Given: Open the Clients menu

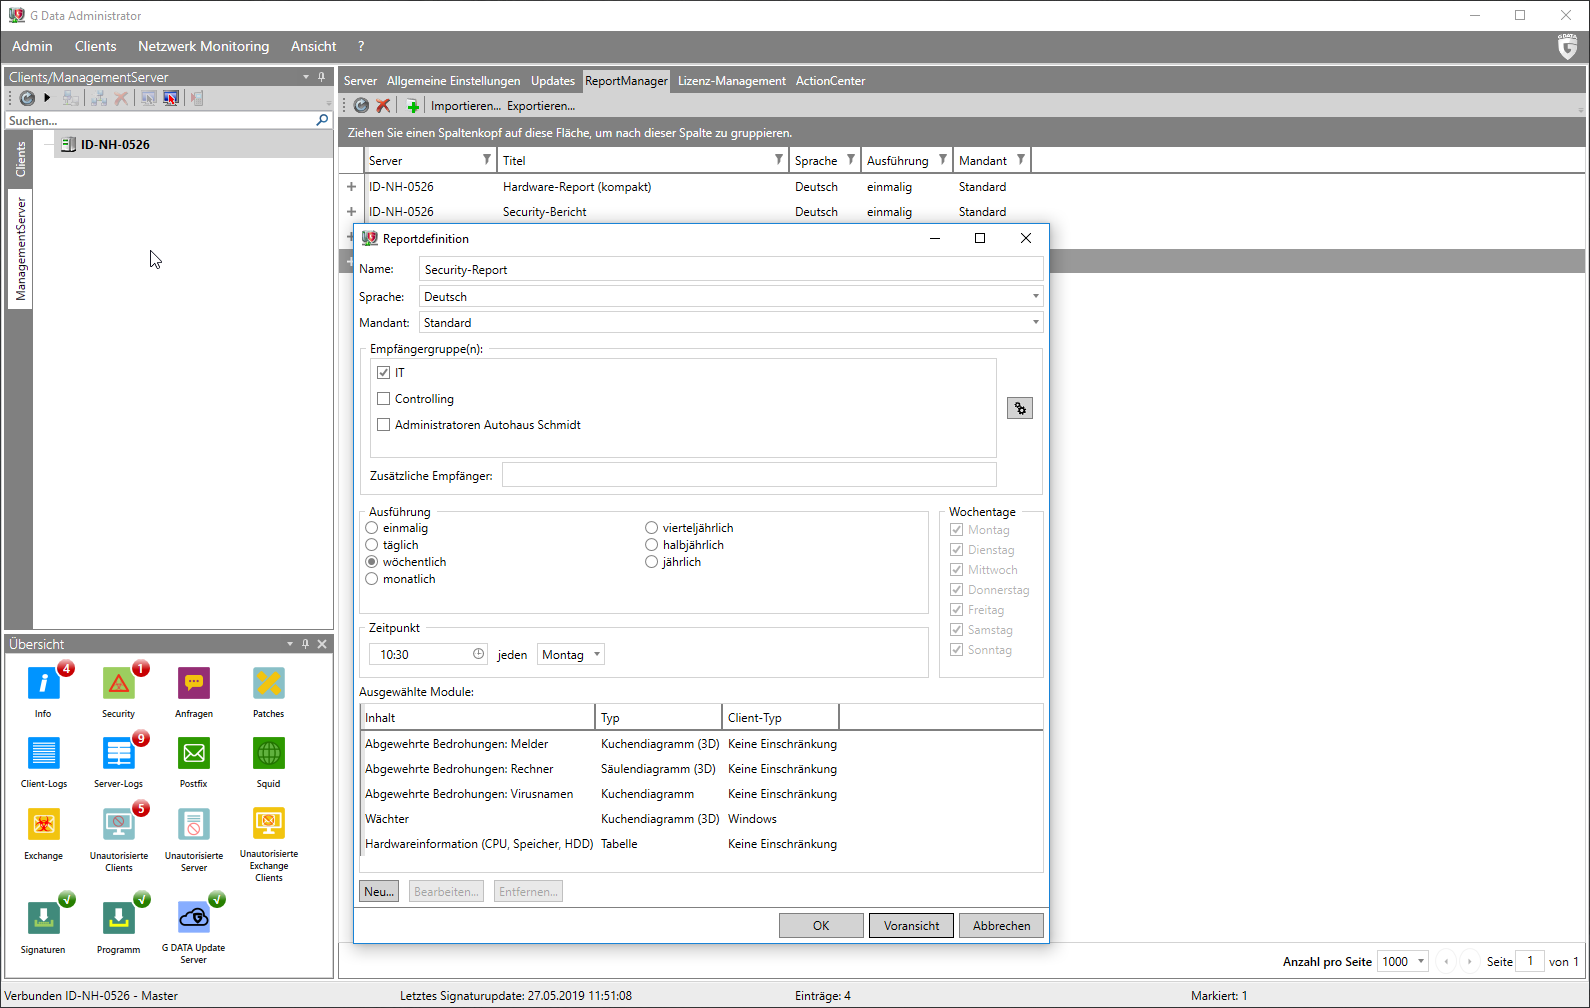Looking at the screenshot, I should (x=95, y=46).
